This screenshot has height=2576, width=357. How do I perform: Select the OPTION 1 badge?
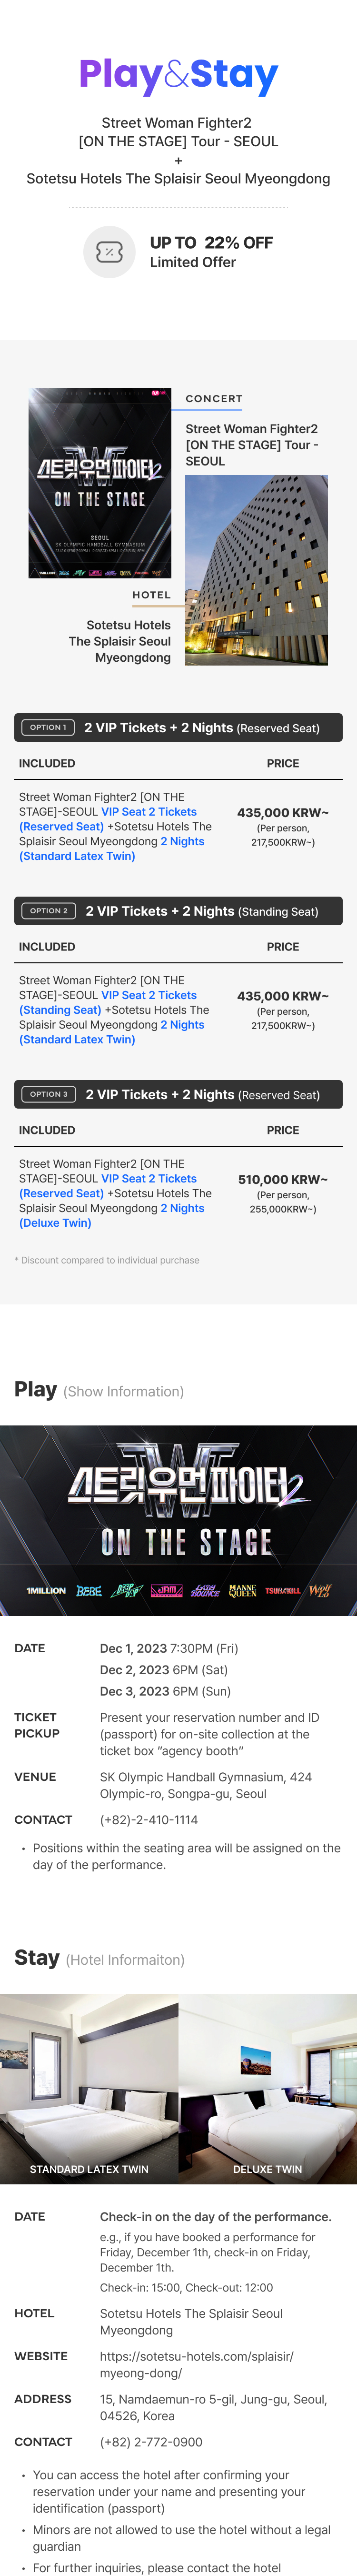(48, 728)
